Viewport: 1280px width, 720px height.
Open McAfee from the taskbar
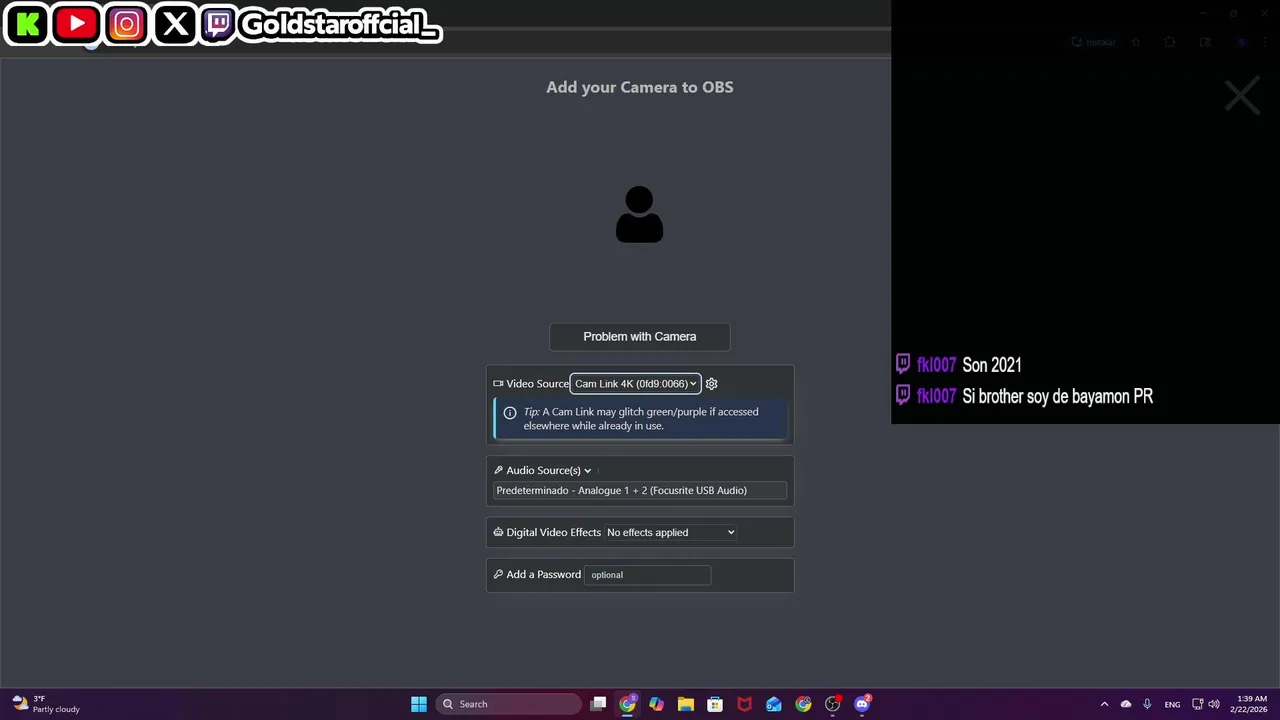[744, 704]
